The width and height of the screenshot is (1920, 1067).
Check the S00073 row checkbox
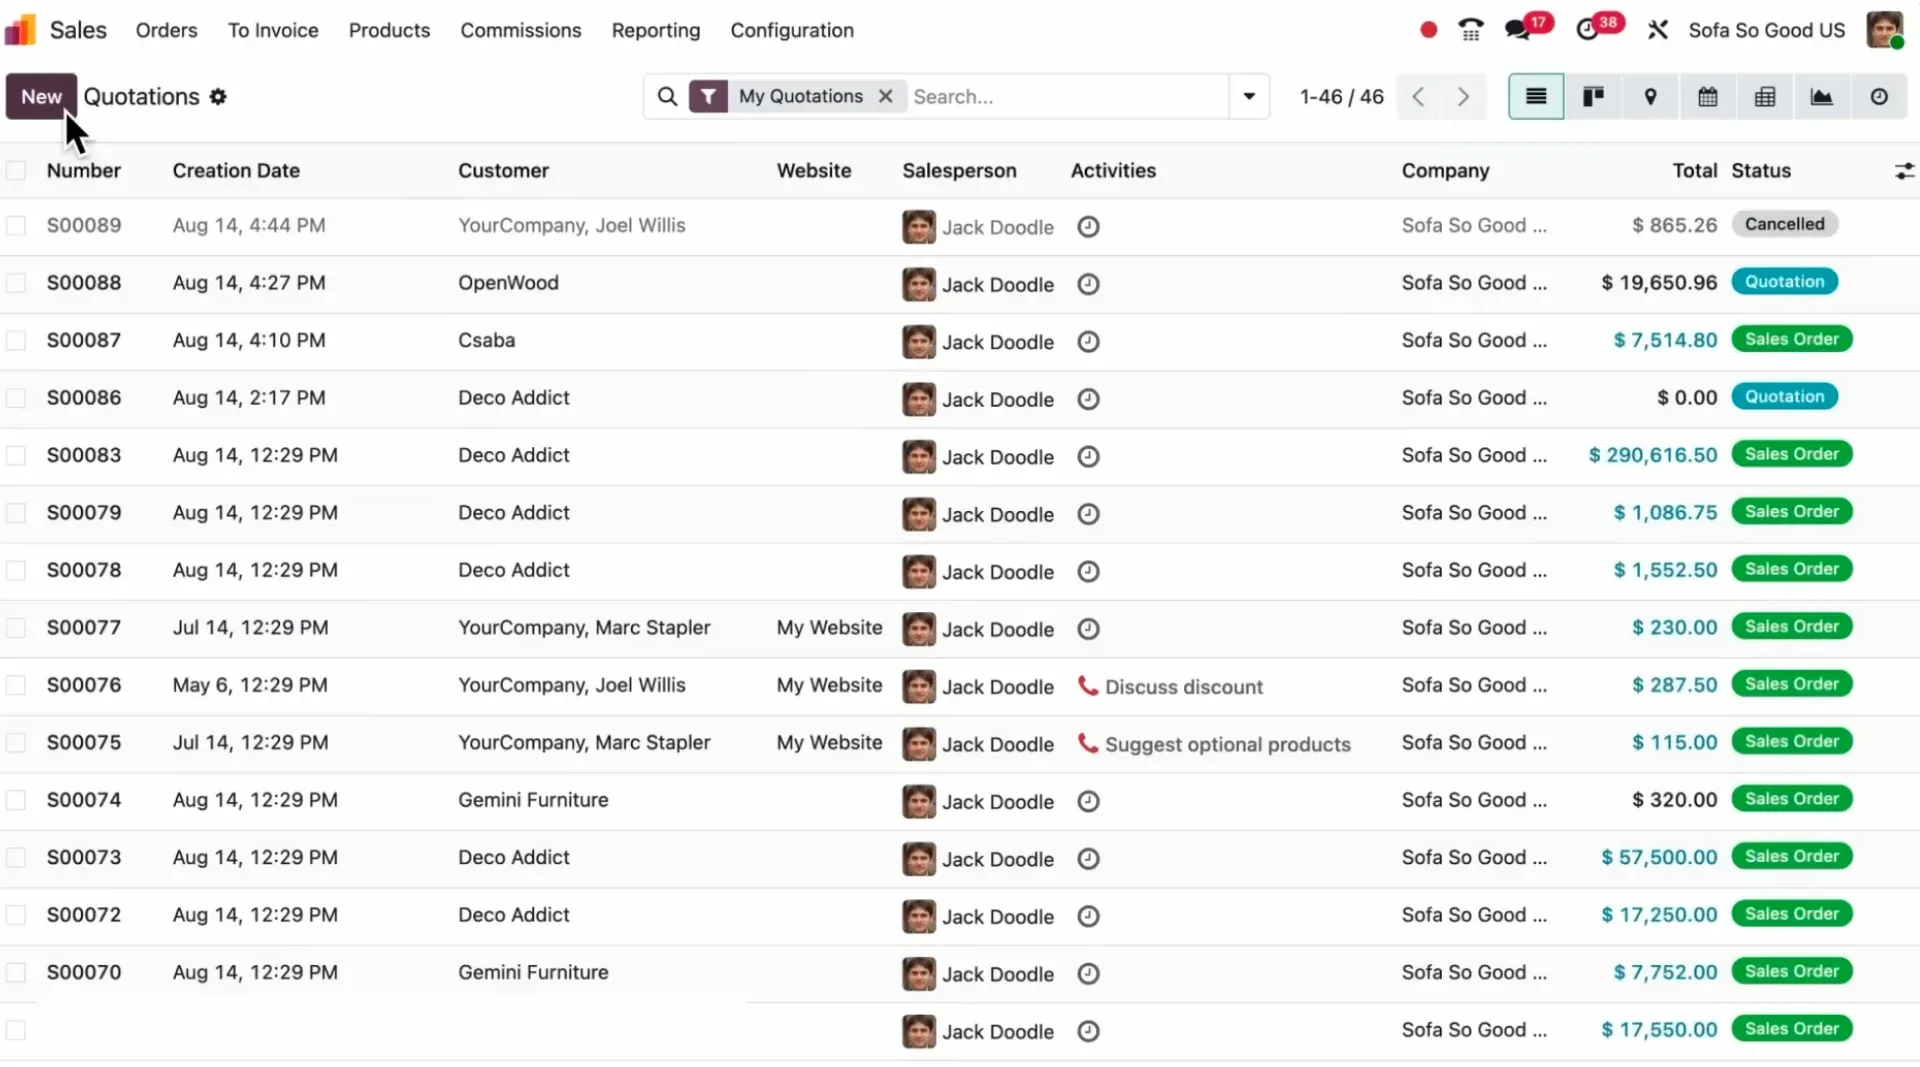[16, 858]
